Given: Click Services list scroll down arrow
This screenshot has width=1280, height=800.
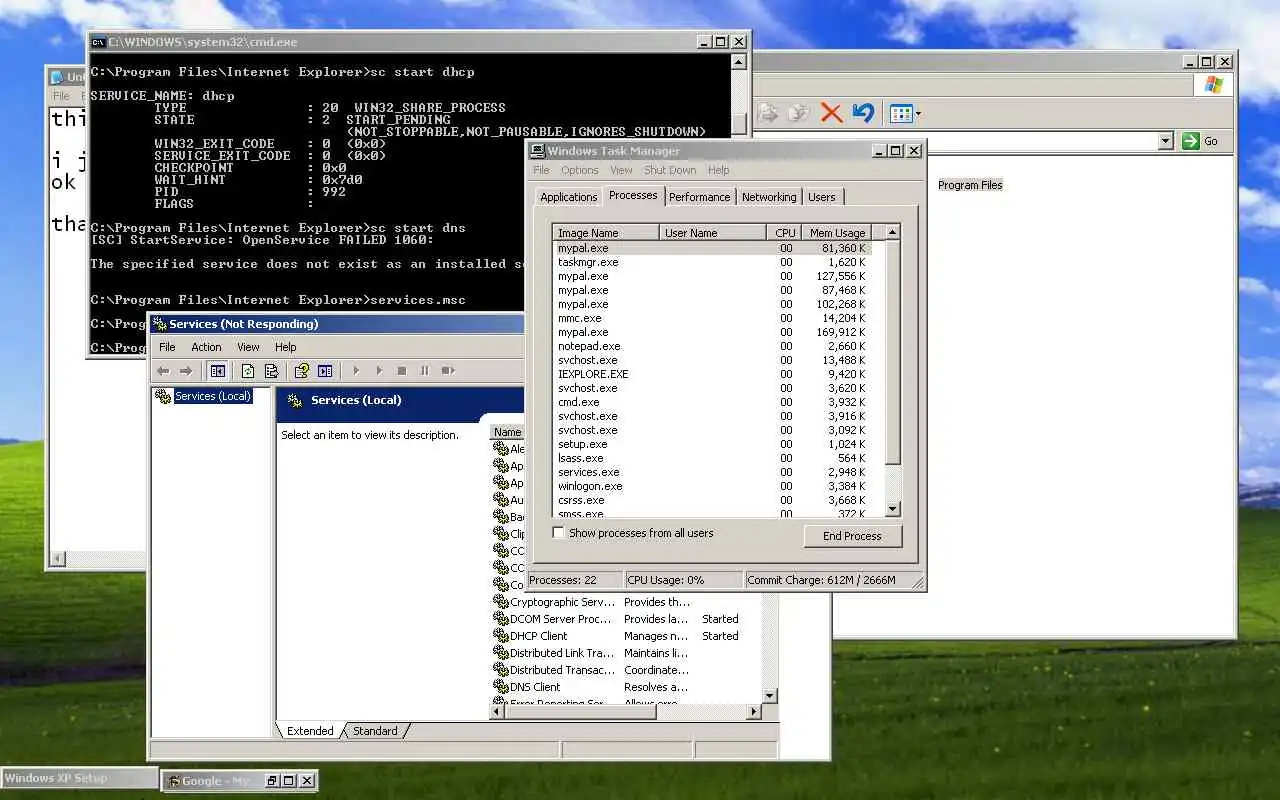Looking at the screenshot, I should (x=769, y=696).
